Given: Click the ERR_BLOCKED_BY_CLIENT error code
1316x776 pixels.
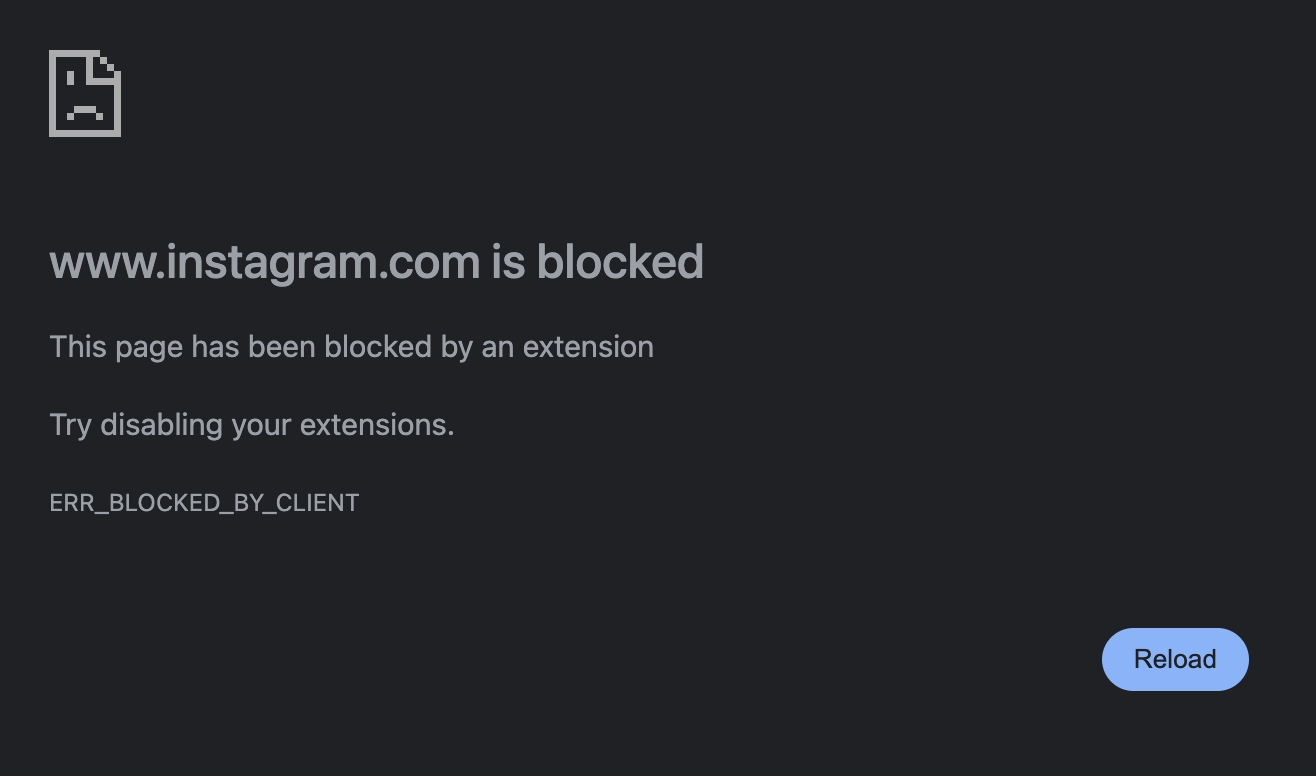Looking at the screenshot, I should pyautogui.click(x=204, y=503).
